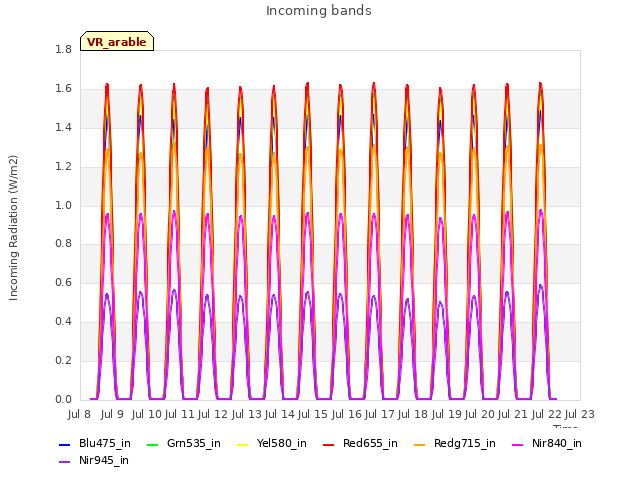The height and width of the screenshot is (480, 640).
Task: Click the 0.6 y-axis tick value
Action: 63,282
